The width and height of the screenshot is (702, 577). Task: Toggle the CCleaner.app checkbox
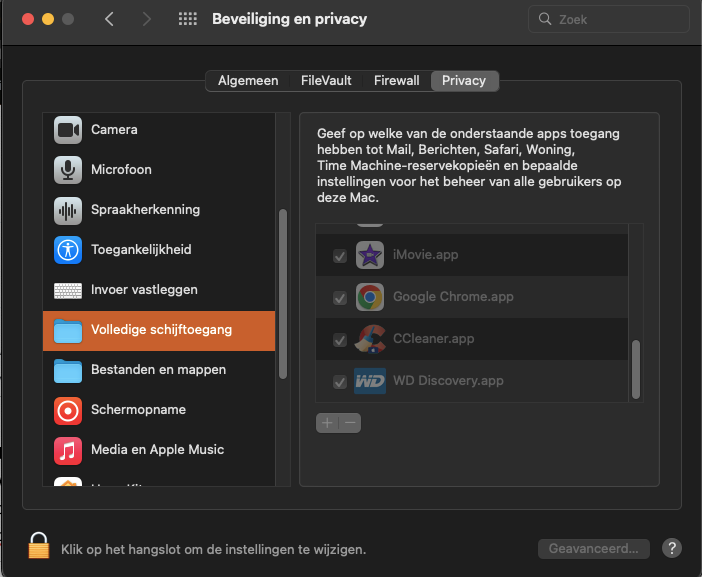tap(340, 340)
